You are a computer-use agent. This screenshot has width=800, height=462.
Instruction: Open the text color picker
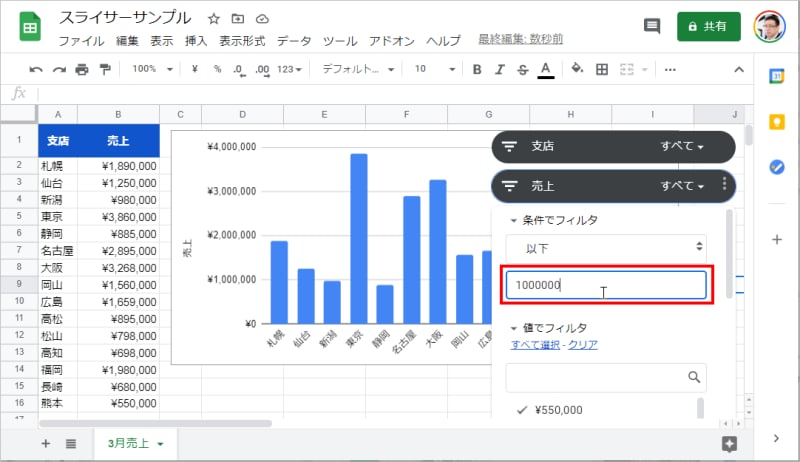tap(546, 70)
